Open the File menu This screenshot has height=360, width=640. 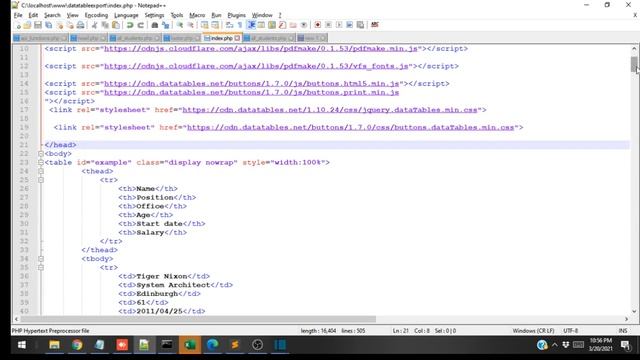[18, 15]
